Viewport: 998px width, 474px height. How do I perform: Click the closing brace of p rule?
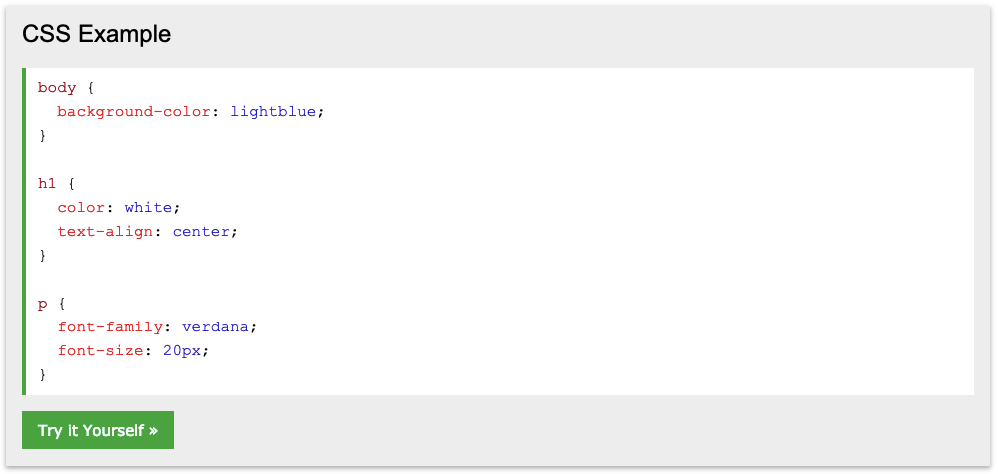click(43, 375)
